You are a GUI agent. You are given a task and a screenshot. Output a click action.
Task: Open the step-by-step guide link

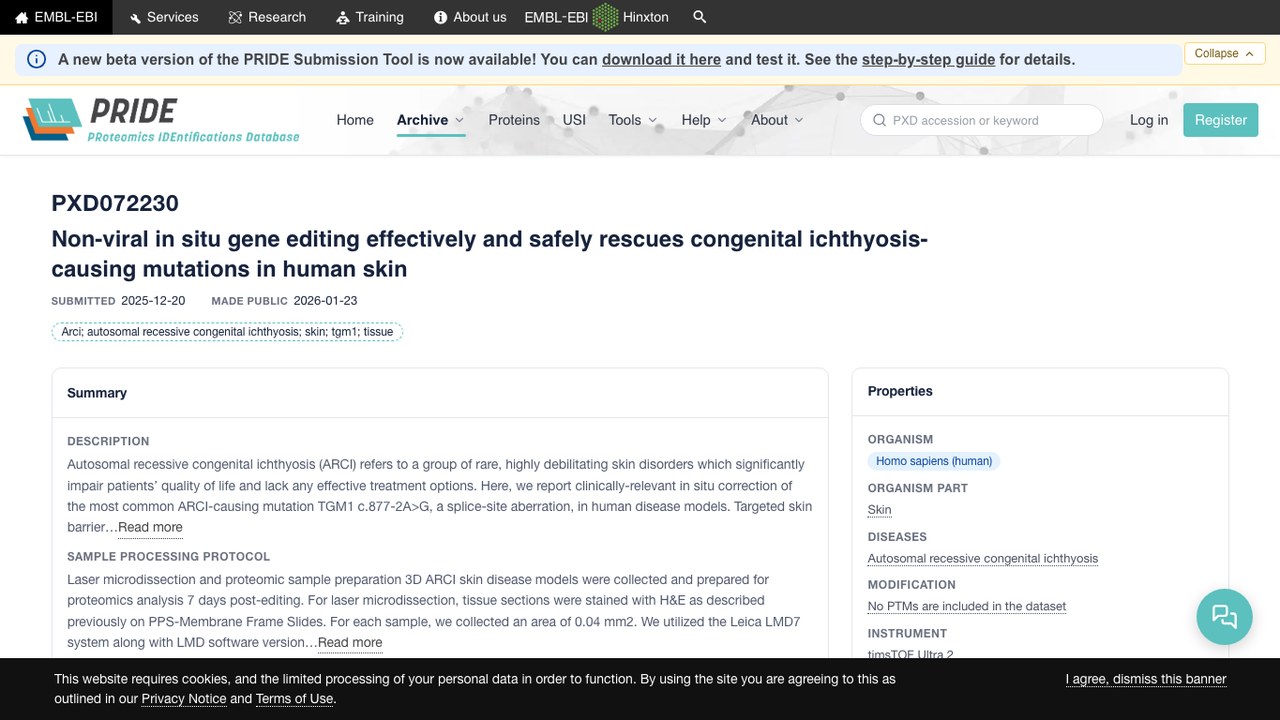tap(928, 59)
